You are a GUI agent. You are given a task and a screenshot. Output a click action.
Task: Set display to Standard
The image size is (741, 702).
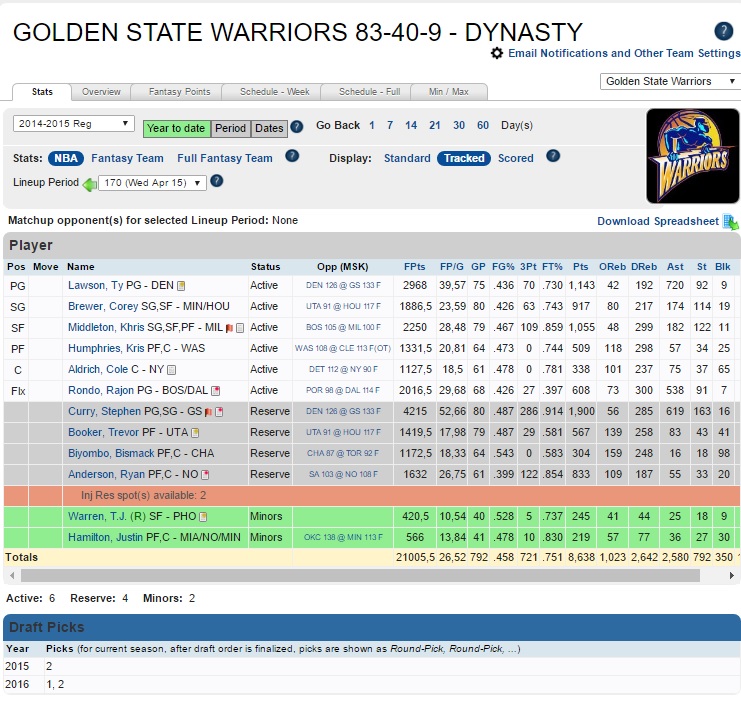[x=407, y=158]
